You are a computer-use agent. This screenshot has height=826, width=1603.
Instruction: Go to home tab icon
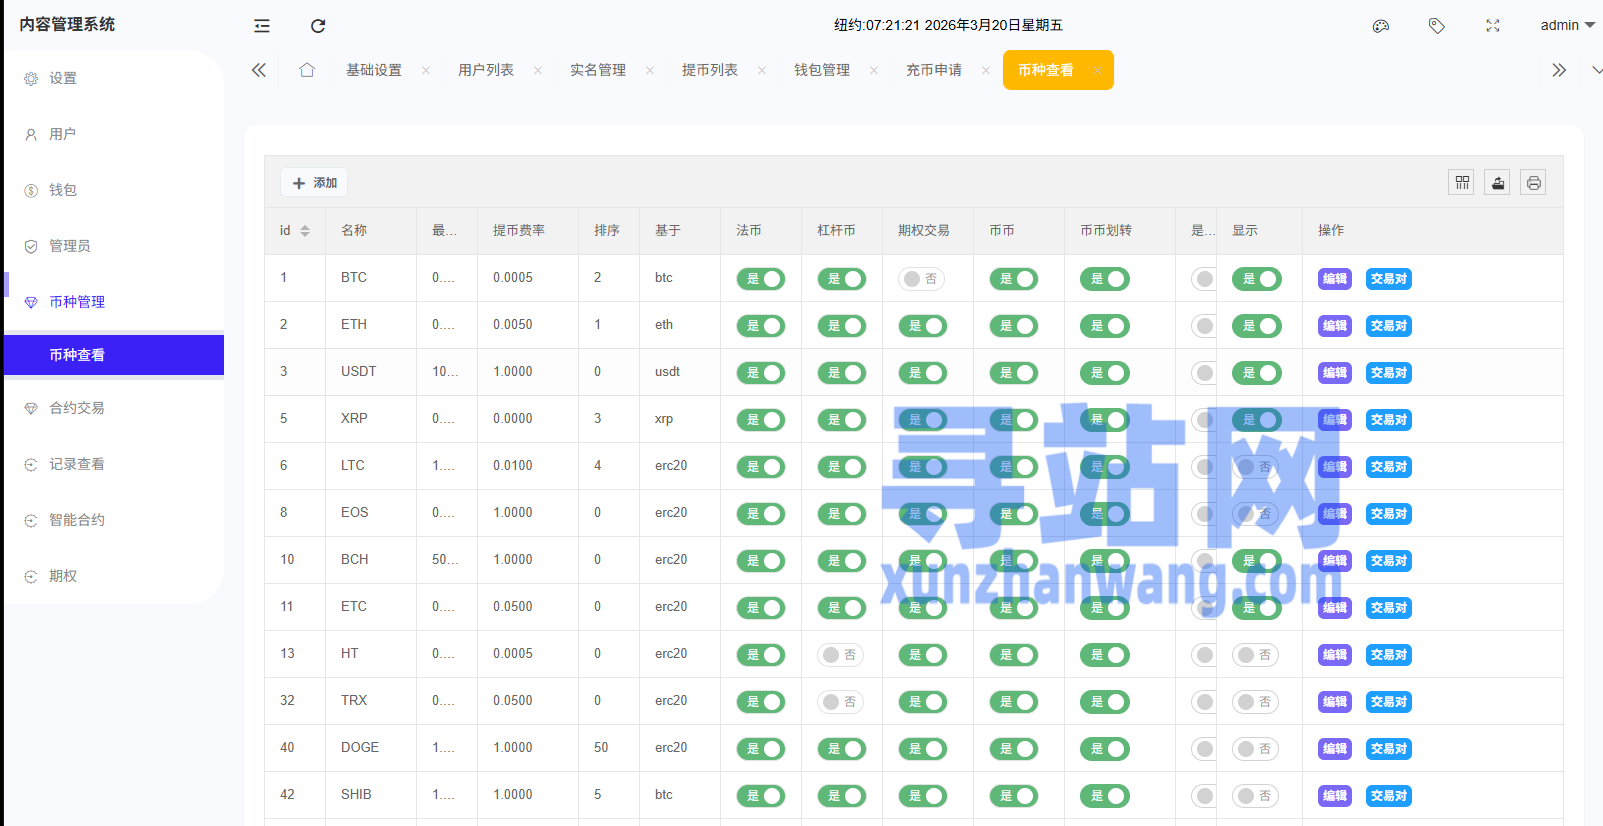(307, 70)
